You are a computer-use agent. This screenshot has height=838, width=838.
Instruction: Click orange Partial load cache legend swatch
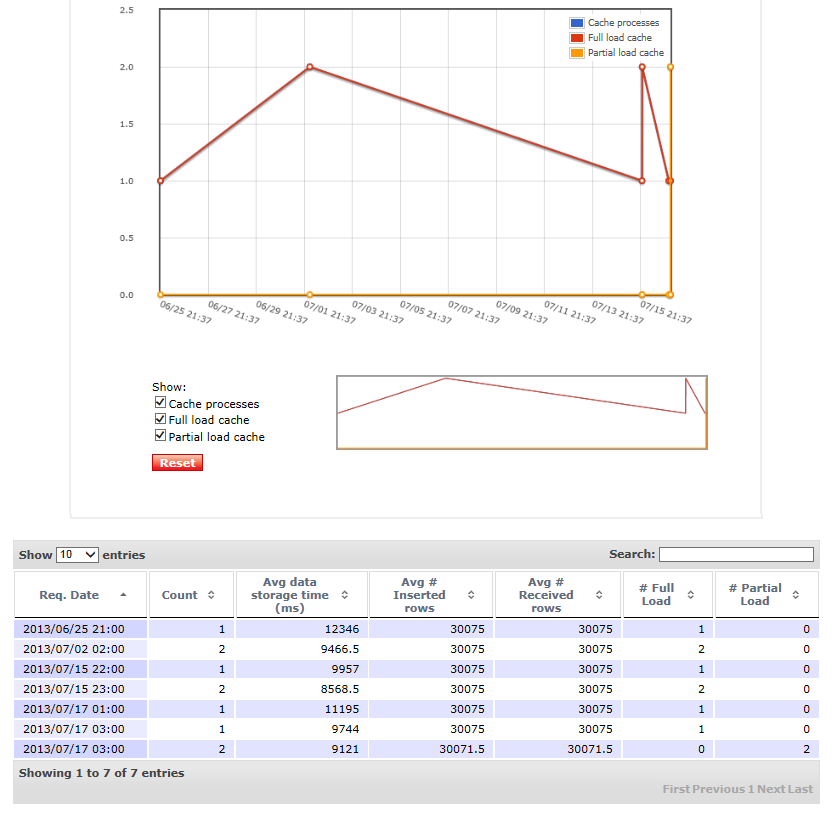(x=577, y=53)
